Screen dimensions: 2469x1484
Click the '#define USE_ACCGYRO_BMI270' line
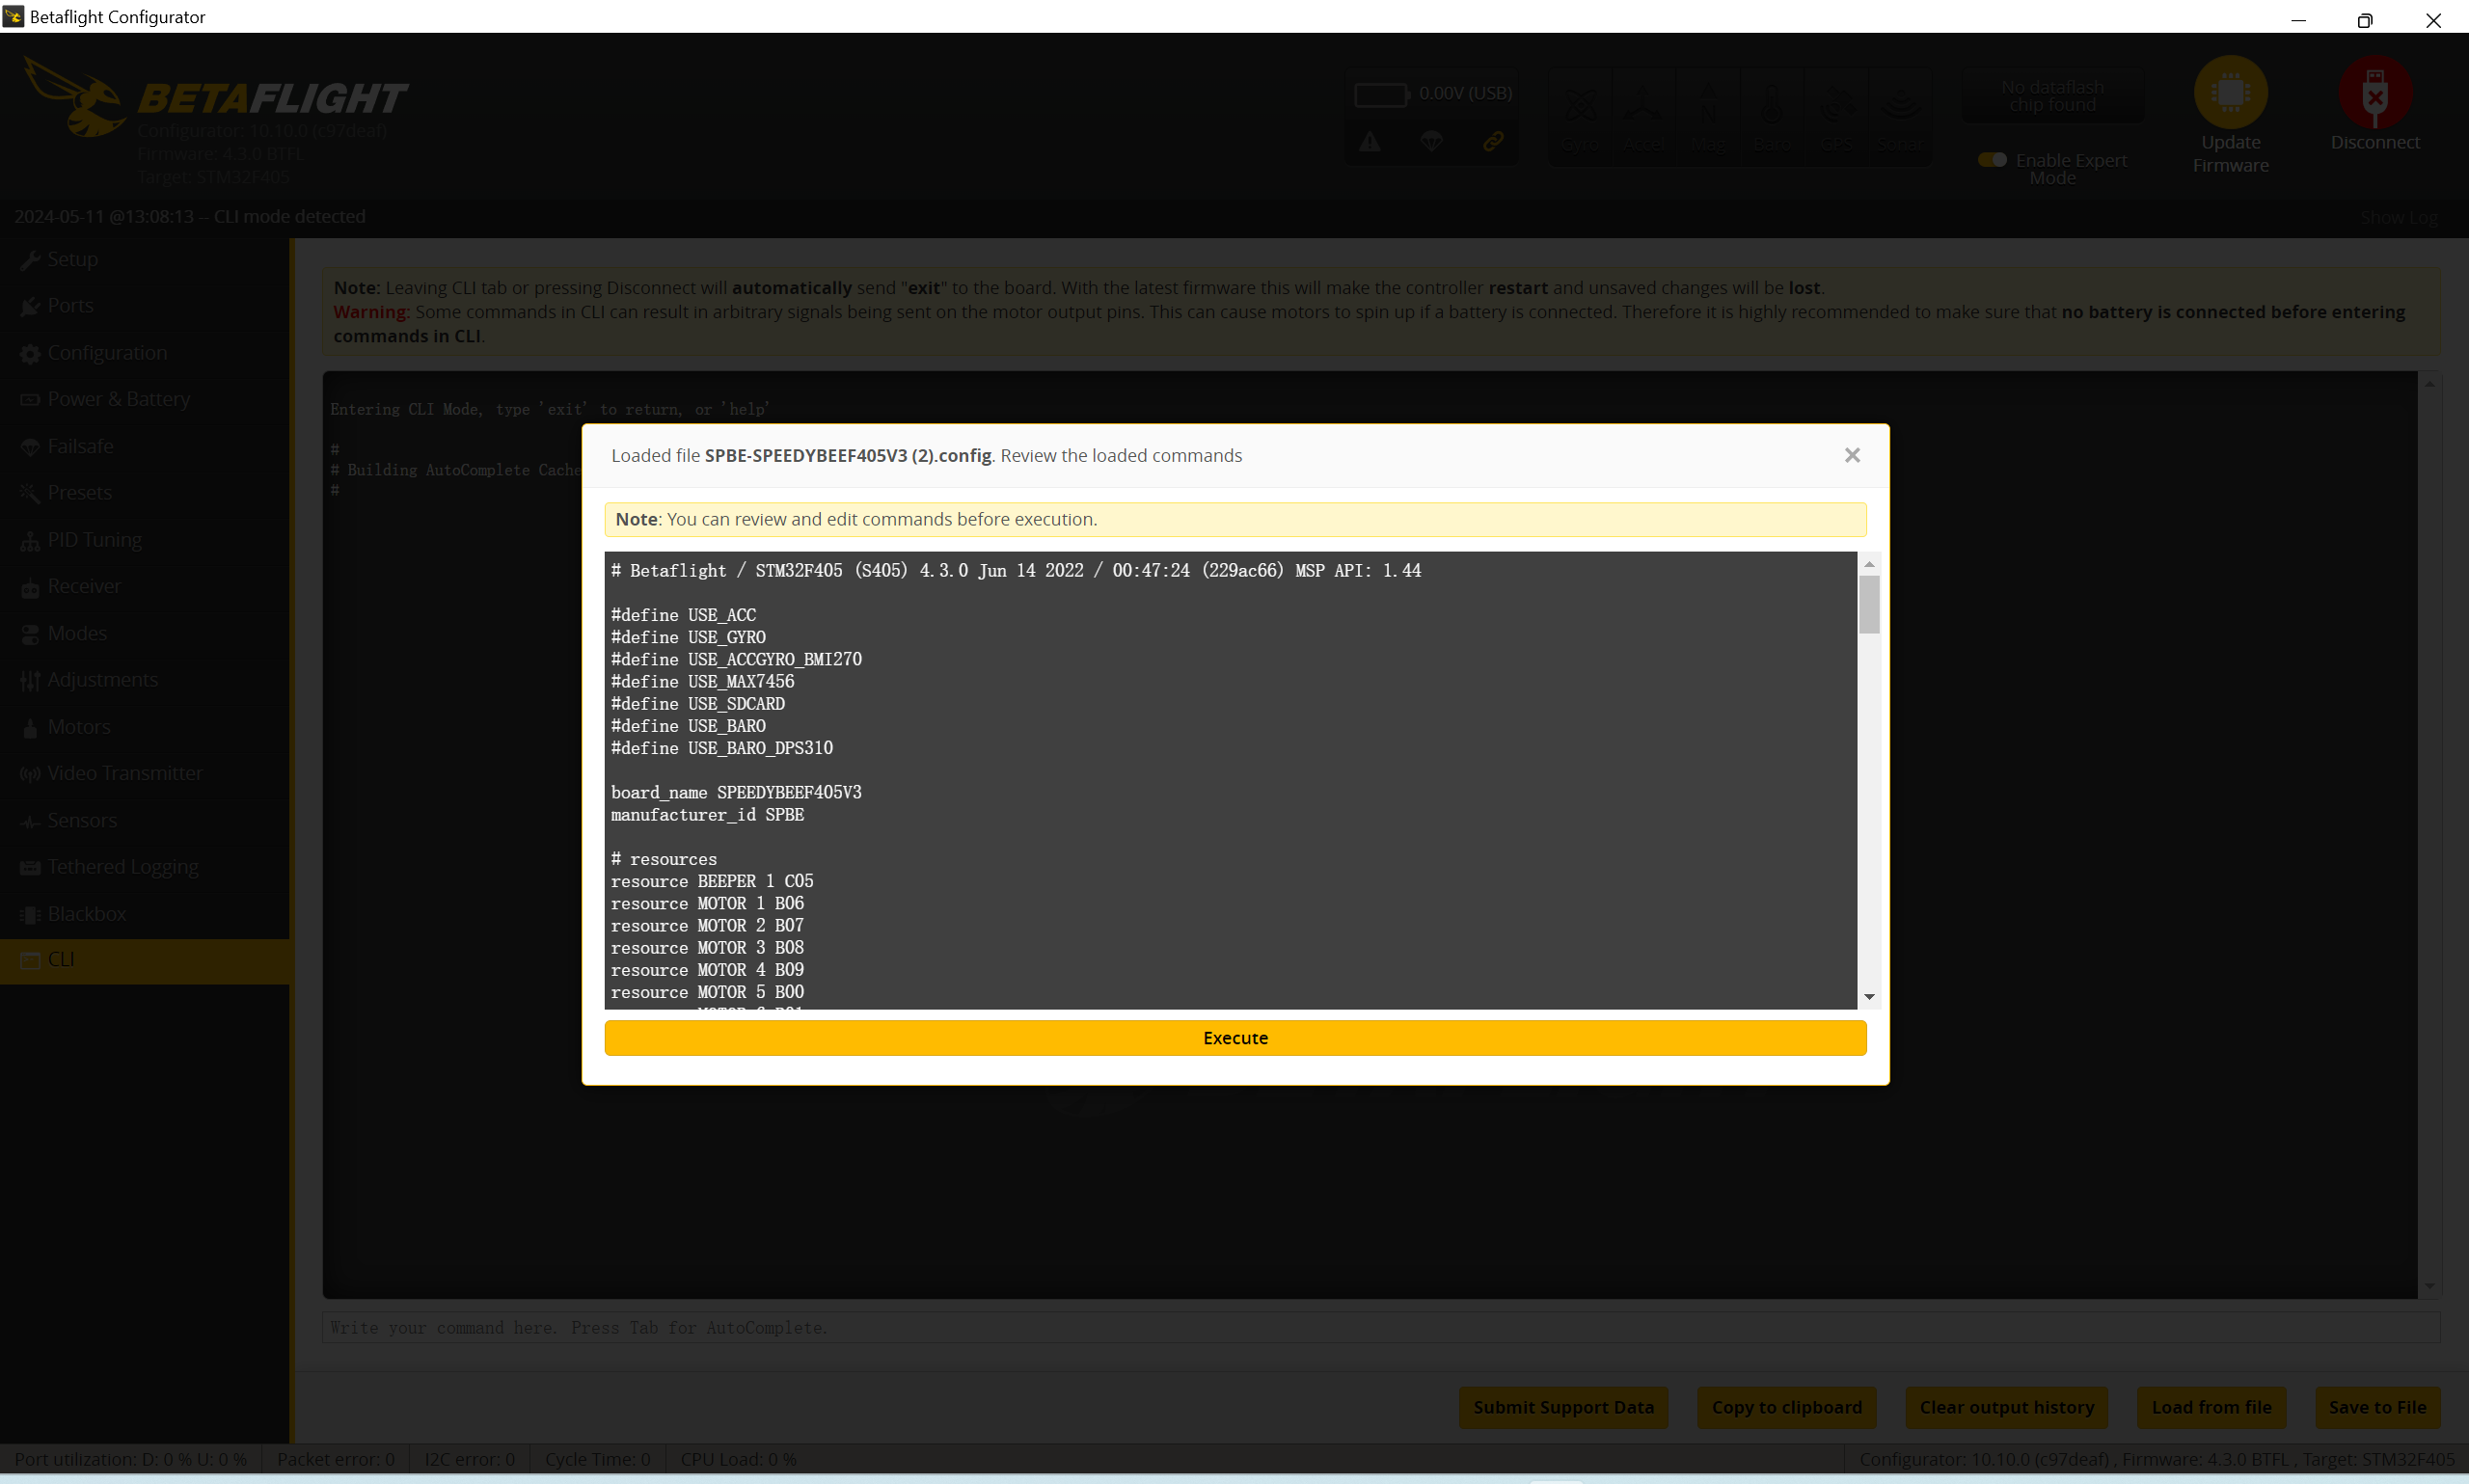pos(736,660)
